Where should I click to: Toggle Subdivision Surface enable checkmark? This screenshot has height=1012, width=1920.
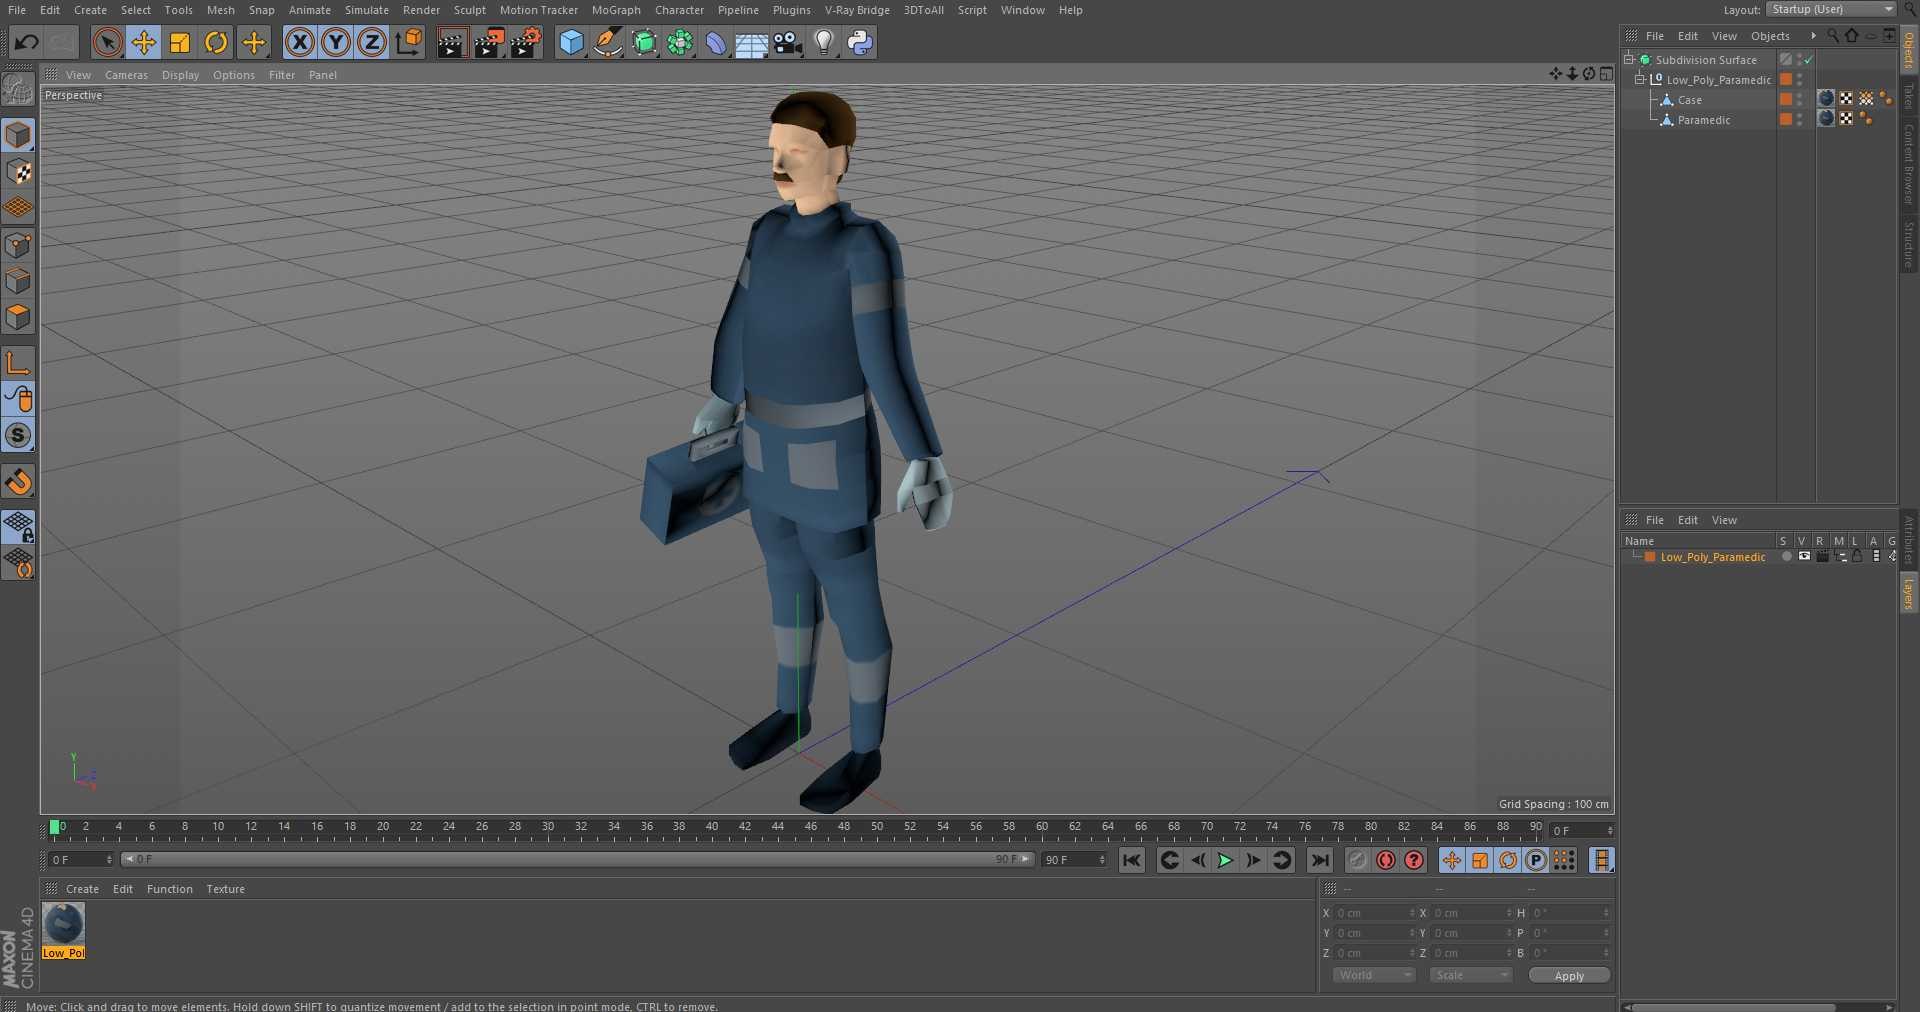click(x=1809, y=60)
